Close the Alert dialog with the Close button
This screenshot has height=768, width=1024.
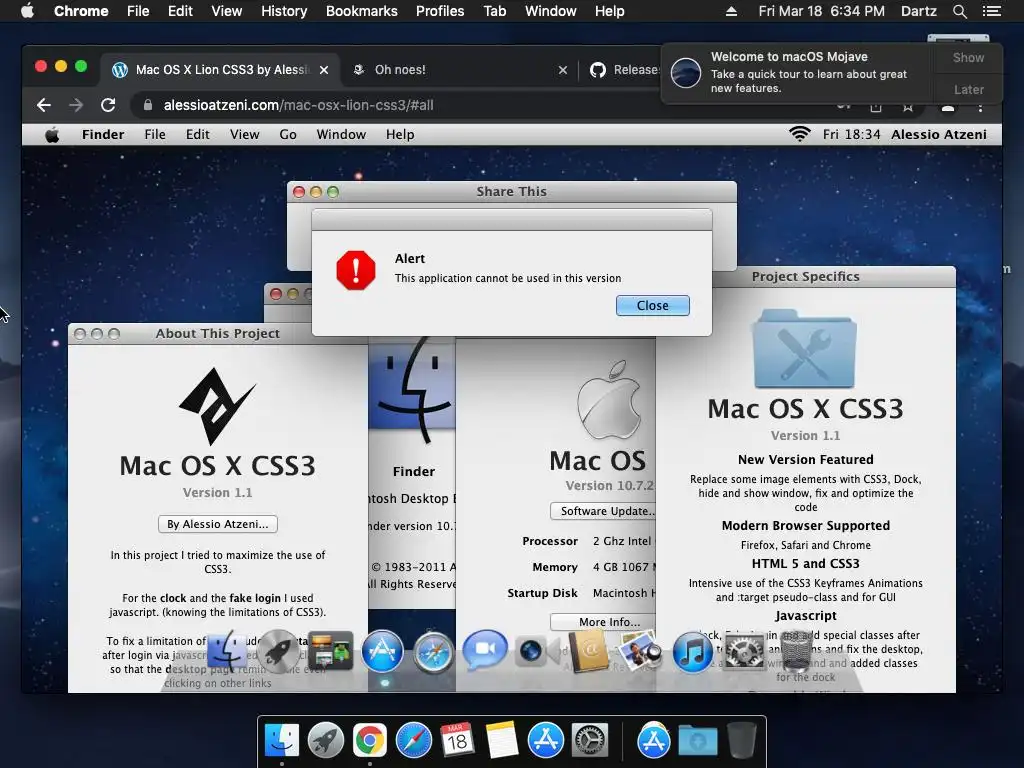click(x=652, y=306)
